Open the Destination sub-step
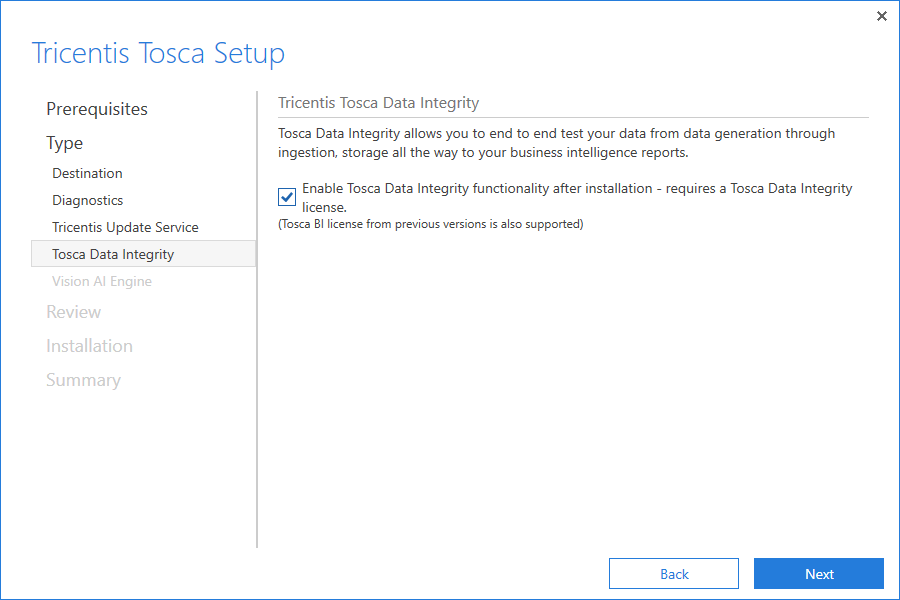The width and height of the screenshot is (900, 600). coord(88,173)
